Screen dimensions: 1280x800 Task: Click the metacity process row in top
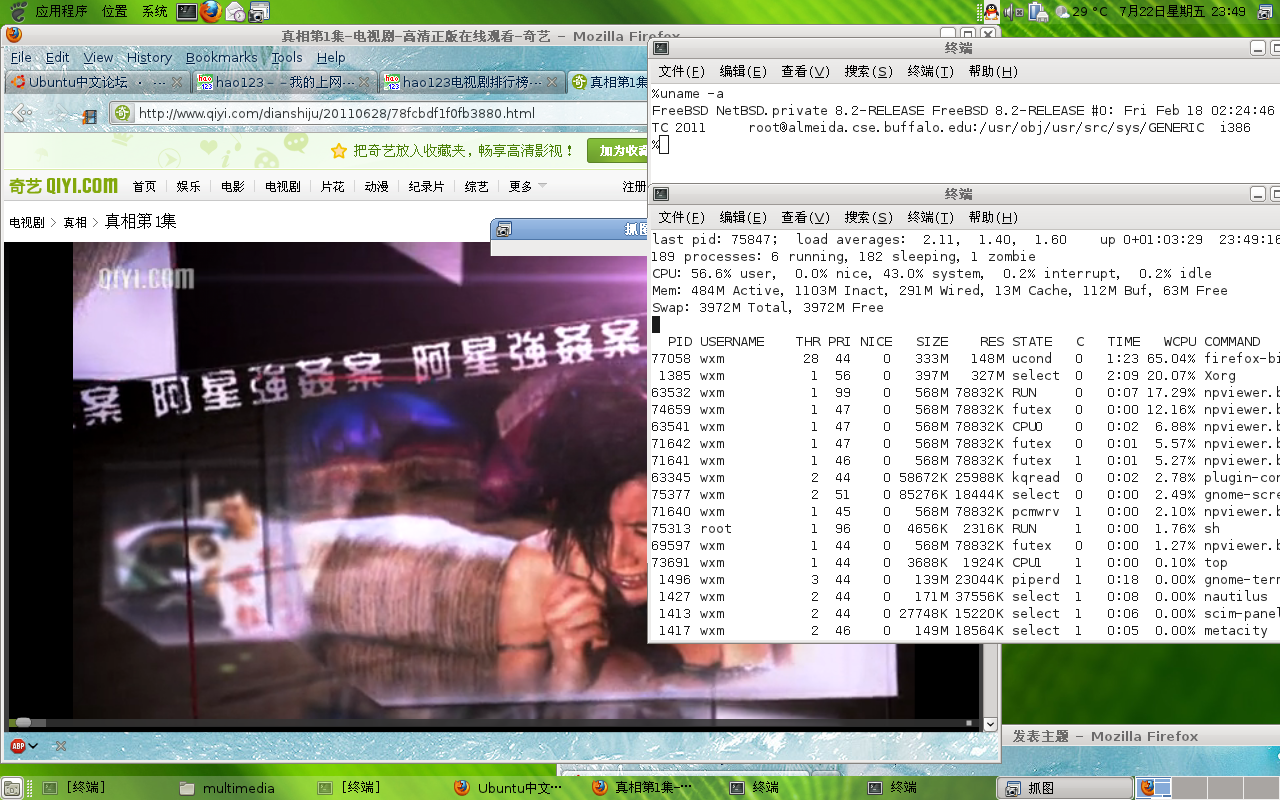965,630
